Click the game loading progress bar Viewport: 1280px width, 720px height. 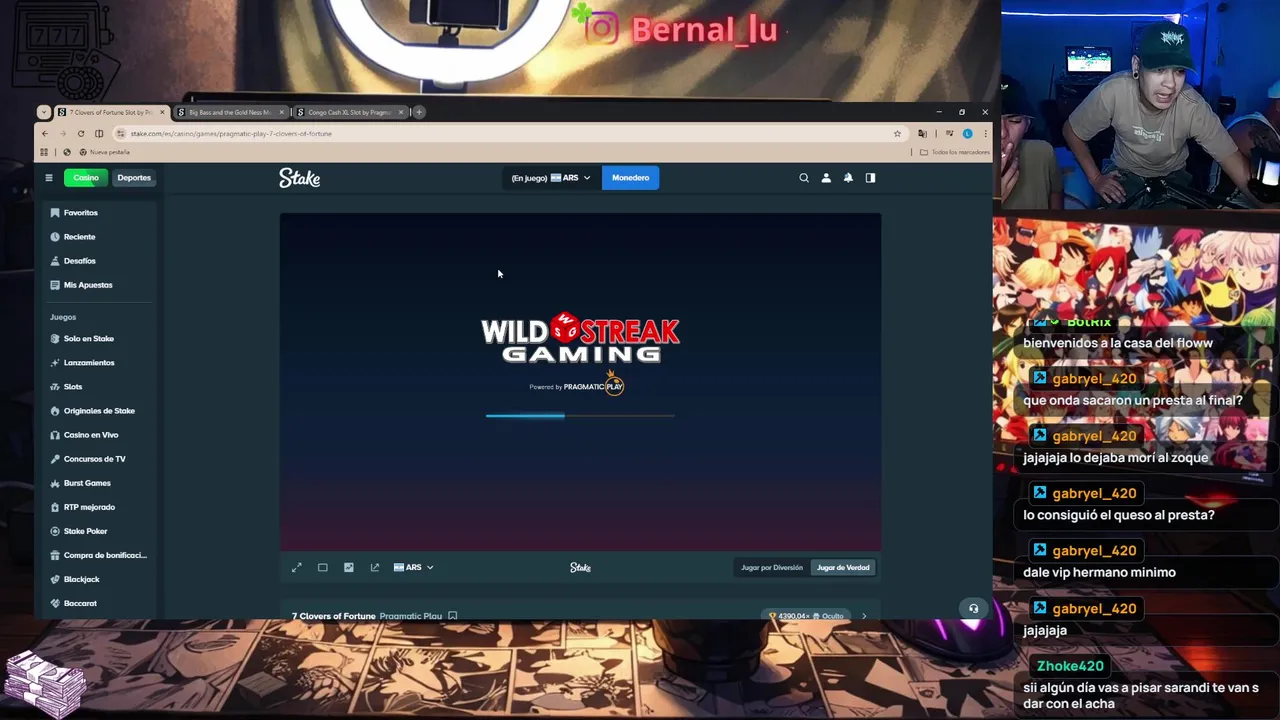pos(580,415)
